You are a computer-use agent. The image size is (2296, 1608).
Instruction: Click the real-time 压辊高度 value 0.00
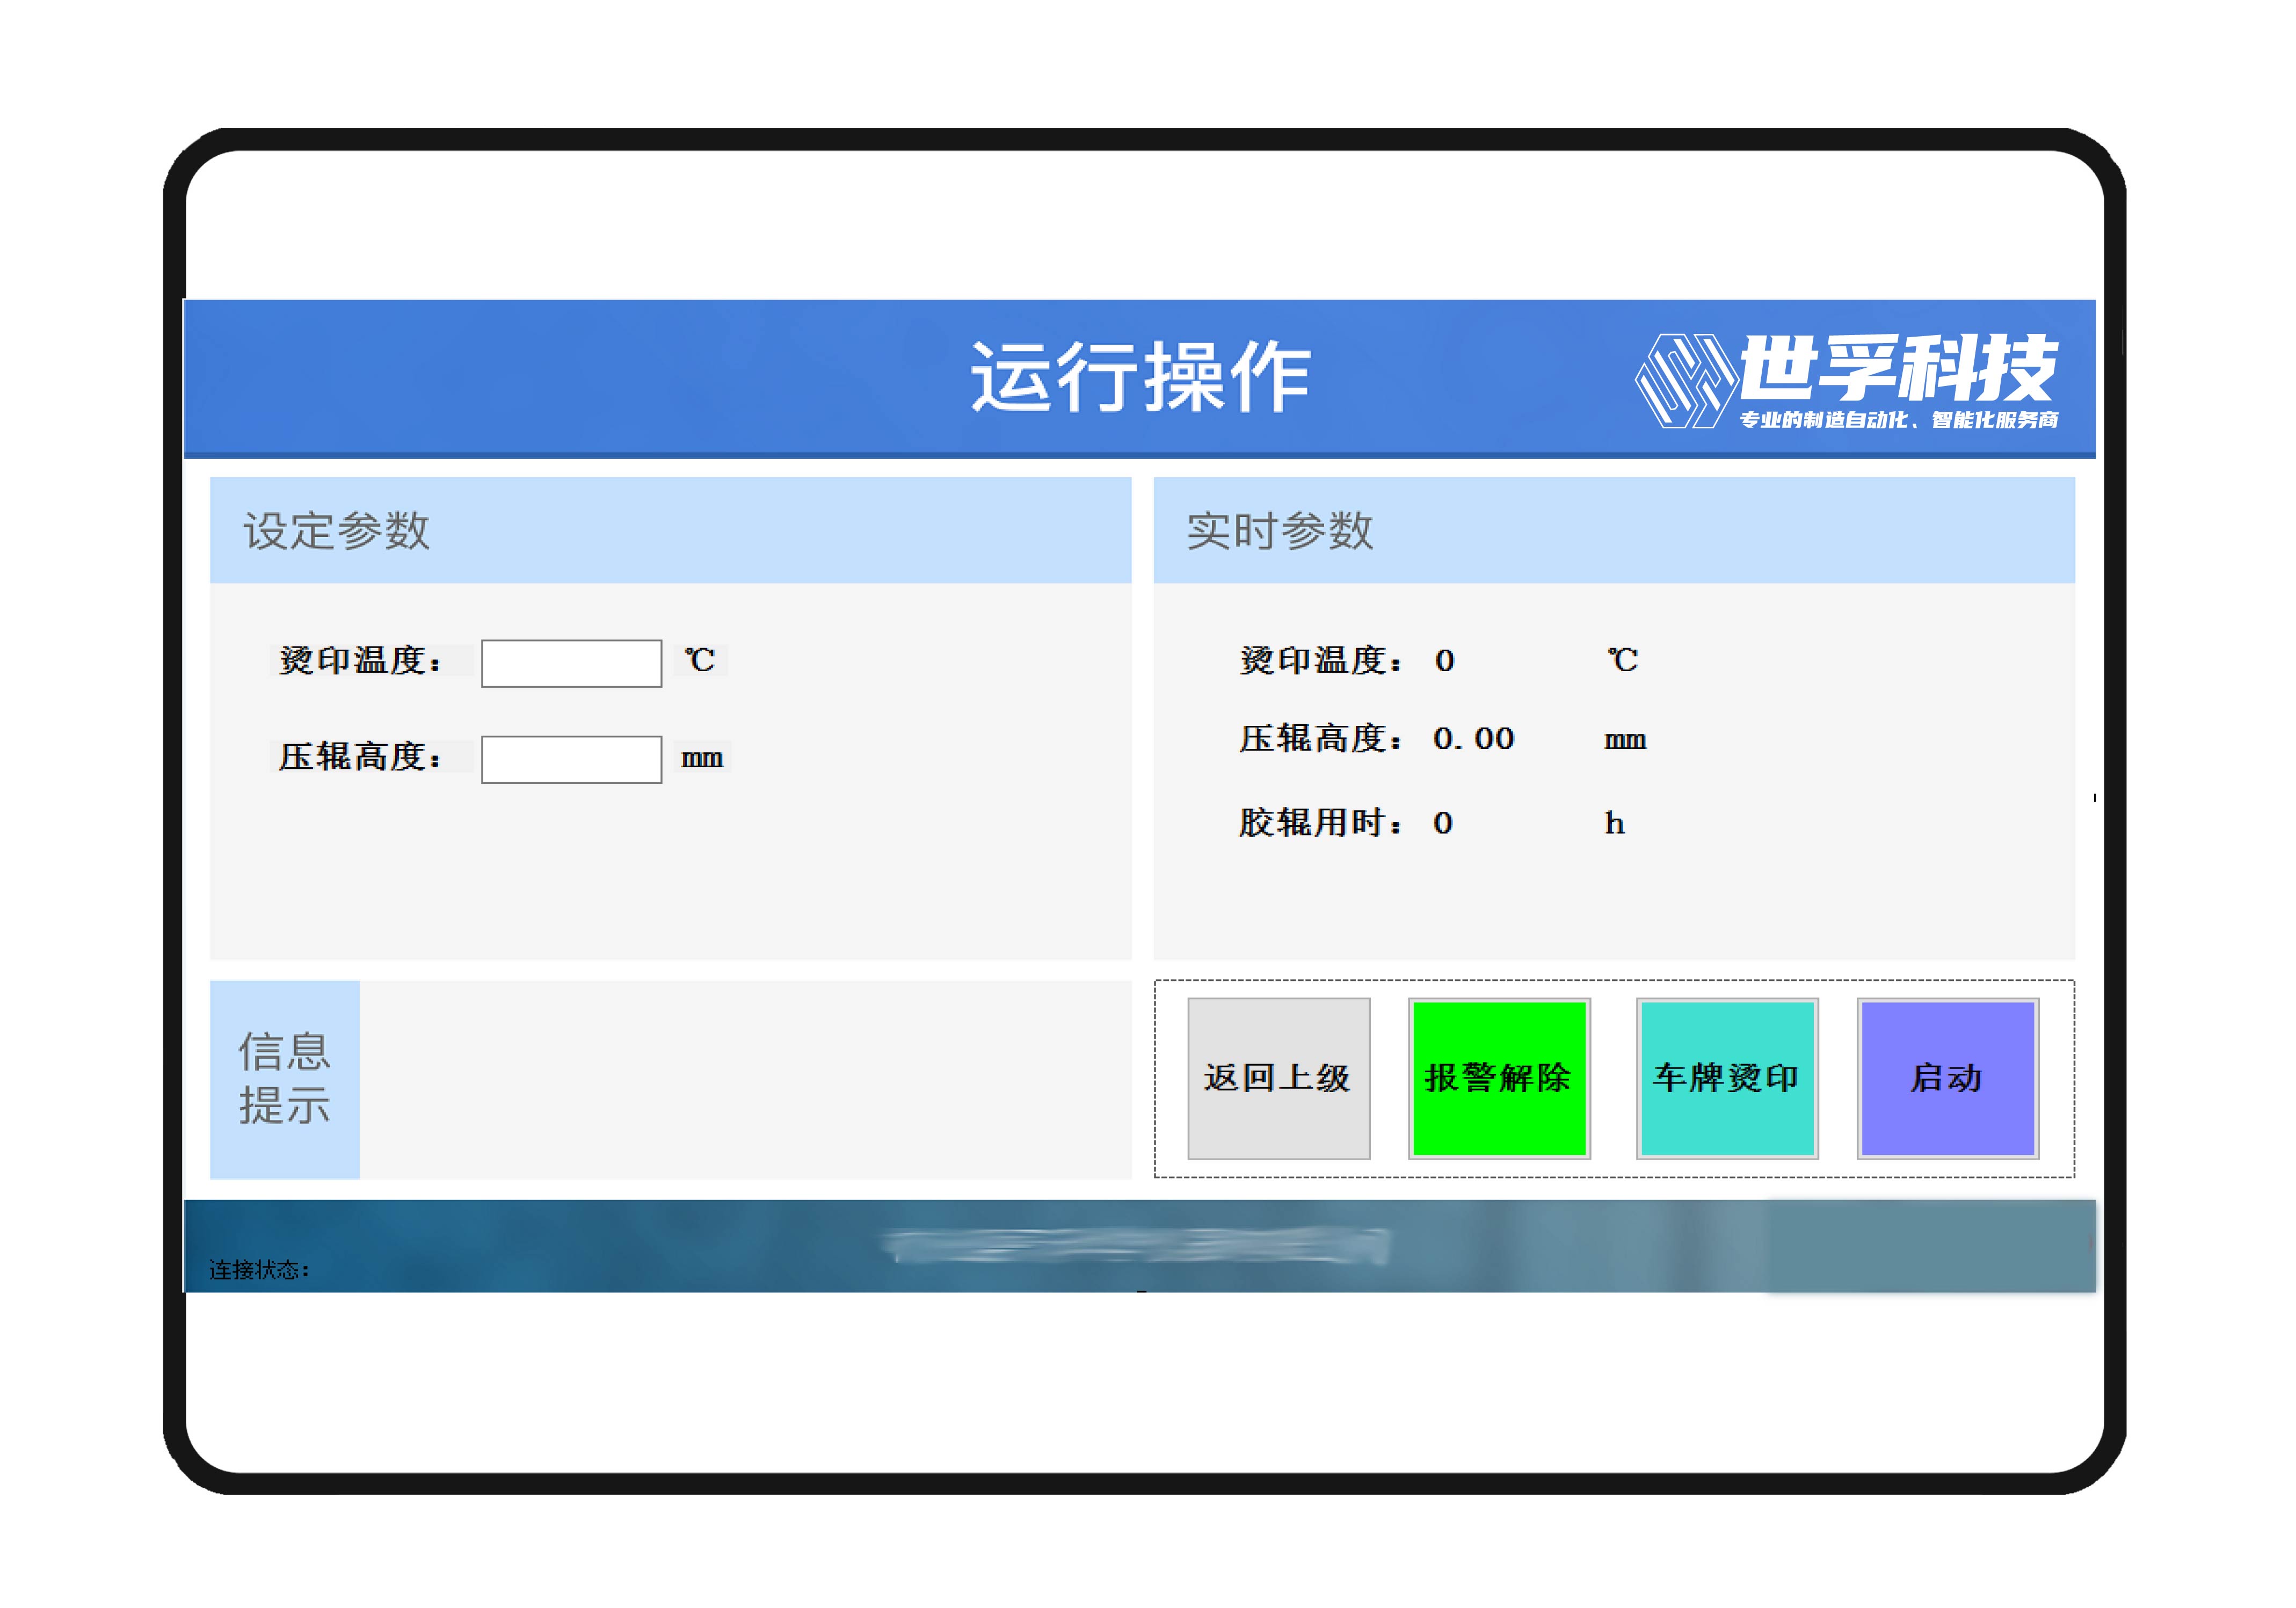[x=1473, y=739]
